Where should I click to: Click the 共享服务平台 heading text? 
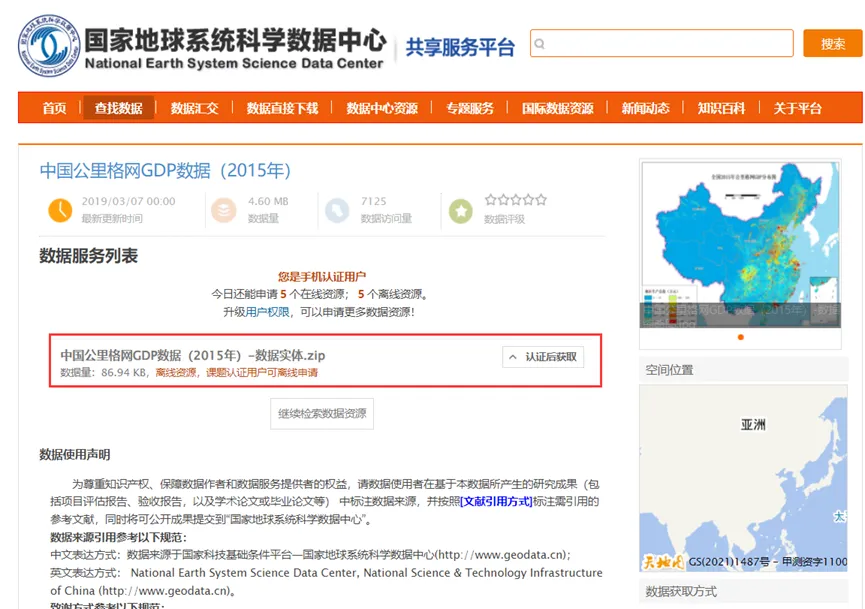coord(460,47)
